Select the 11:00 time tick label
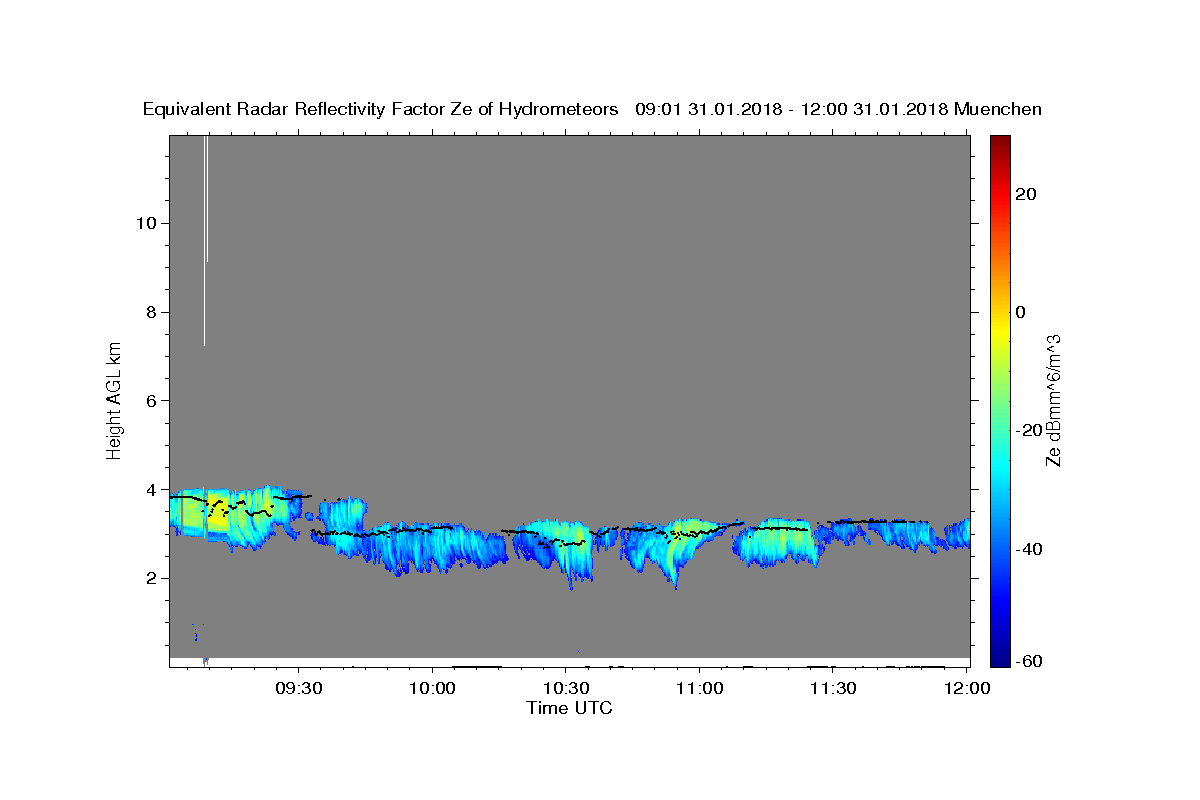The width and height of the screenshot is (1200, 800). [699, 689]
